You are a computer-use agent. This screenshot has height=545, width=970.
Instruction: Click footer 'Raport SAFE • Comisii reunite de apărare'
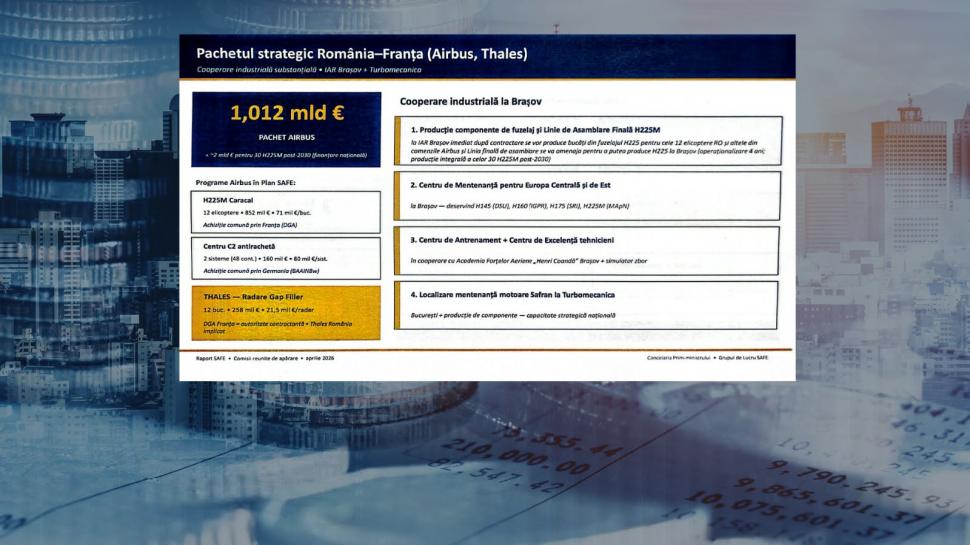tap(265, 358)
